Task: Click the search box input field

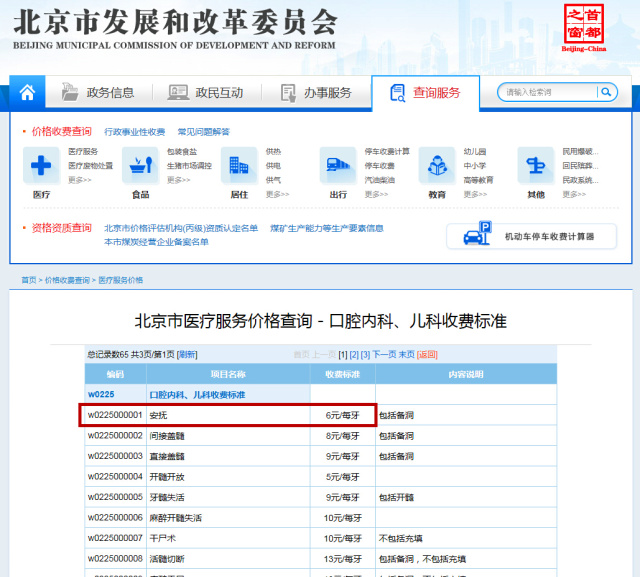Action: 549,92
